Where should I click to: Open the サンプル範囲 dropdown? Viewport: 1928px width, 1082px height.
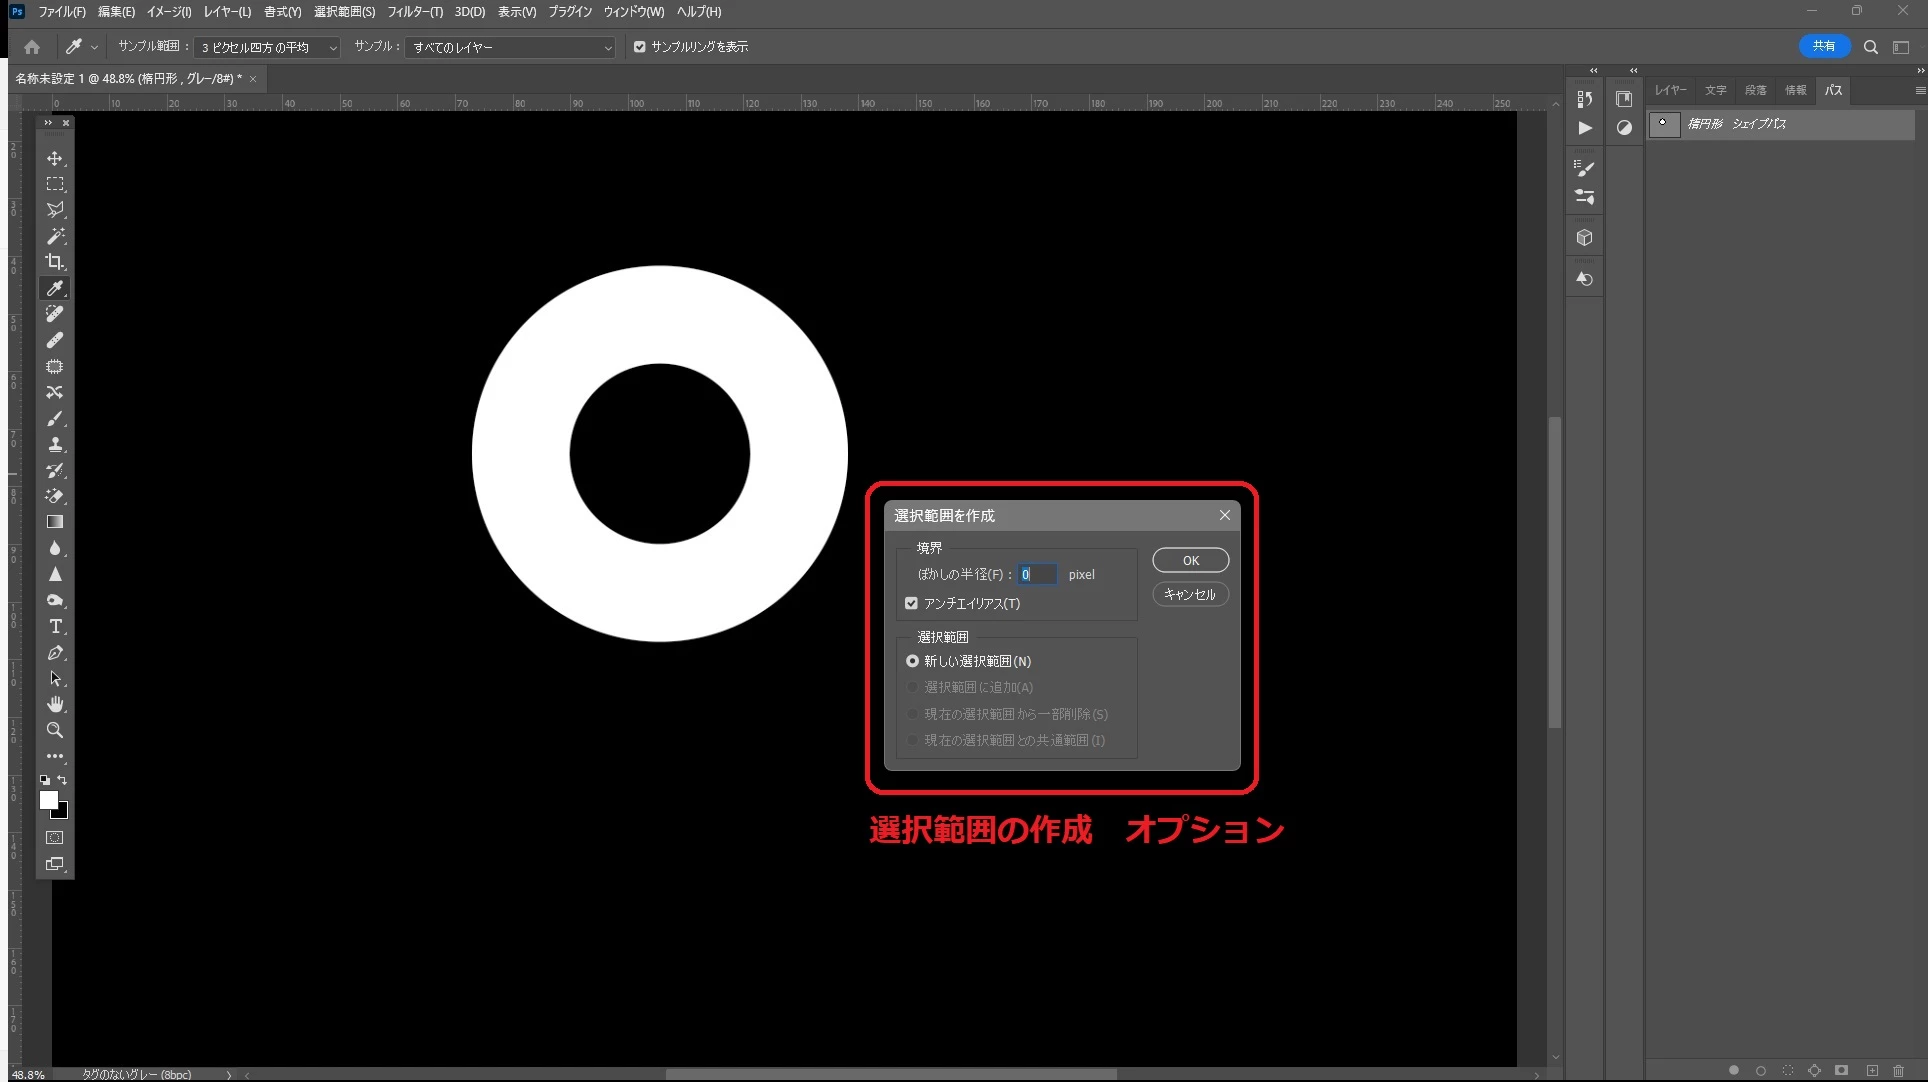[267, 47]
